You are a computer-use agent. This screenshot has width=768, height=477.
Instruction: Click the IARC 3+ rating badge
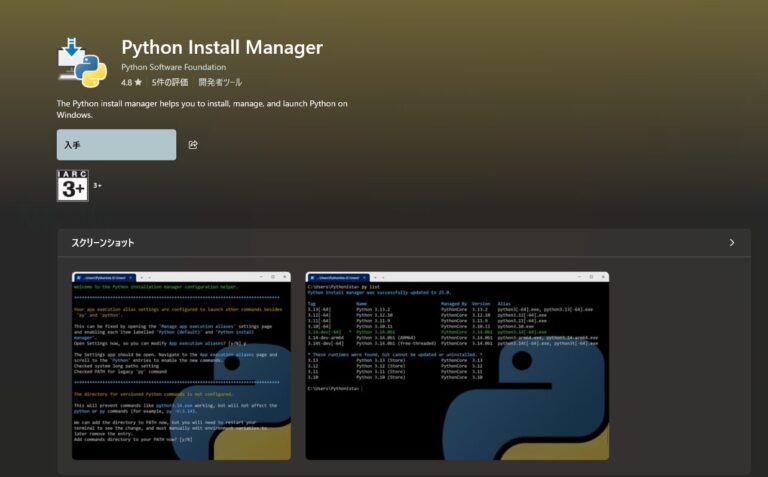click(x=72, y=186)
